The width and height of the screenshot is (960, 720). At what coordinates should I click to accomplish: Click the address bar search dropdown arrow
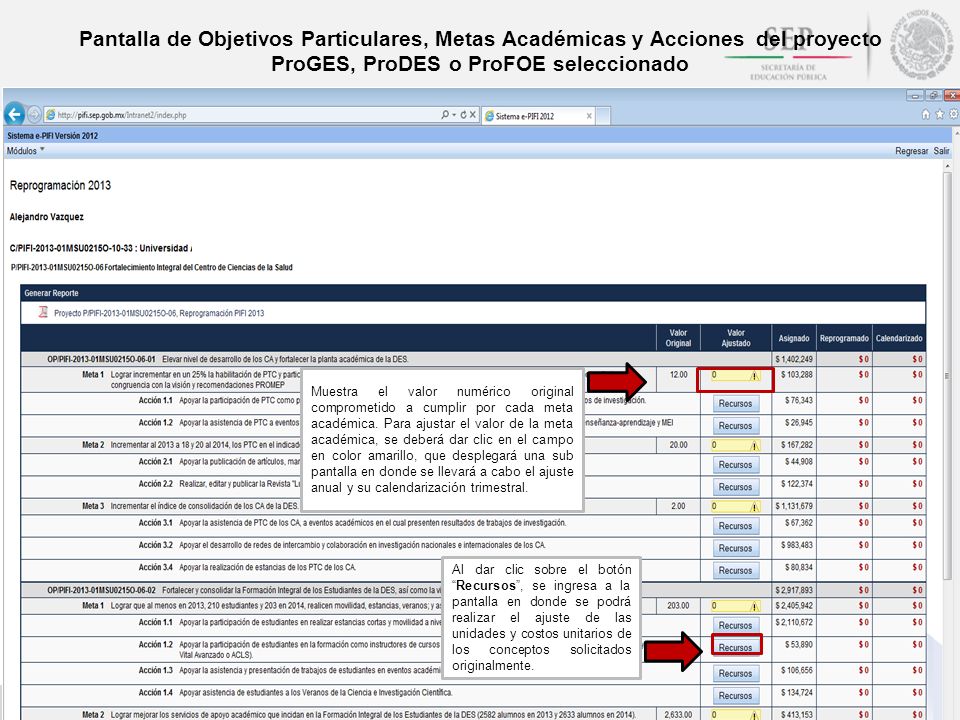click(x=454, y=114)
